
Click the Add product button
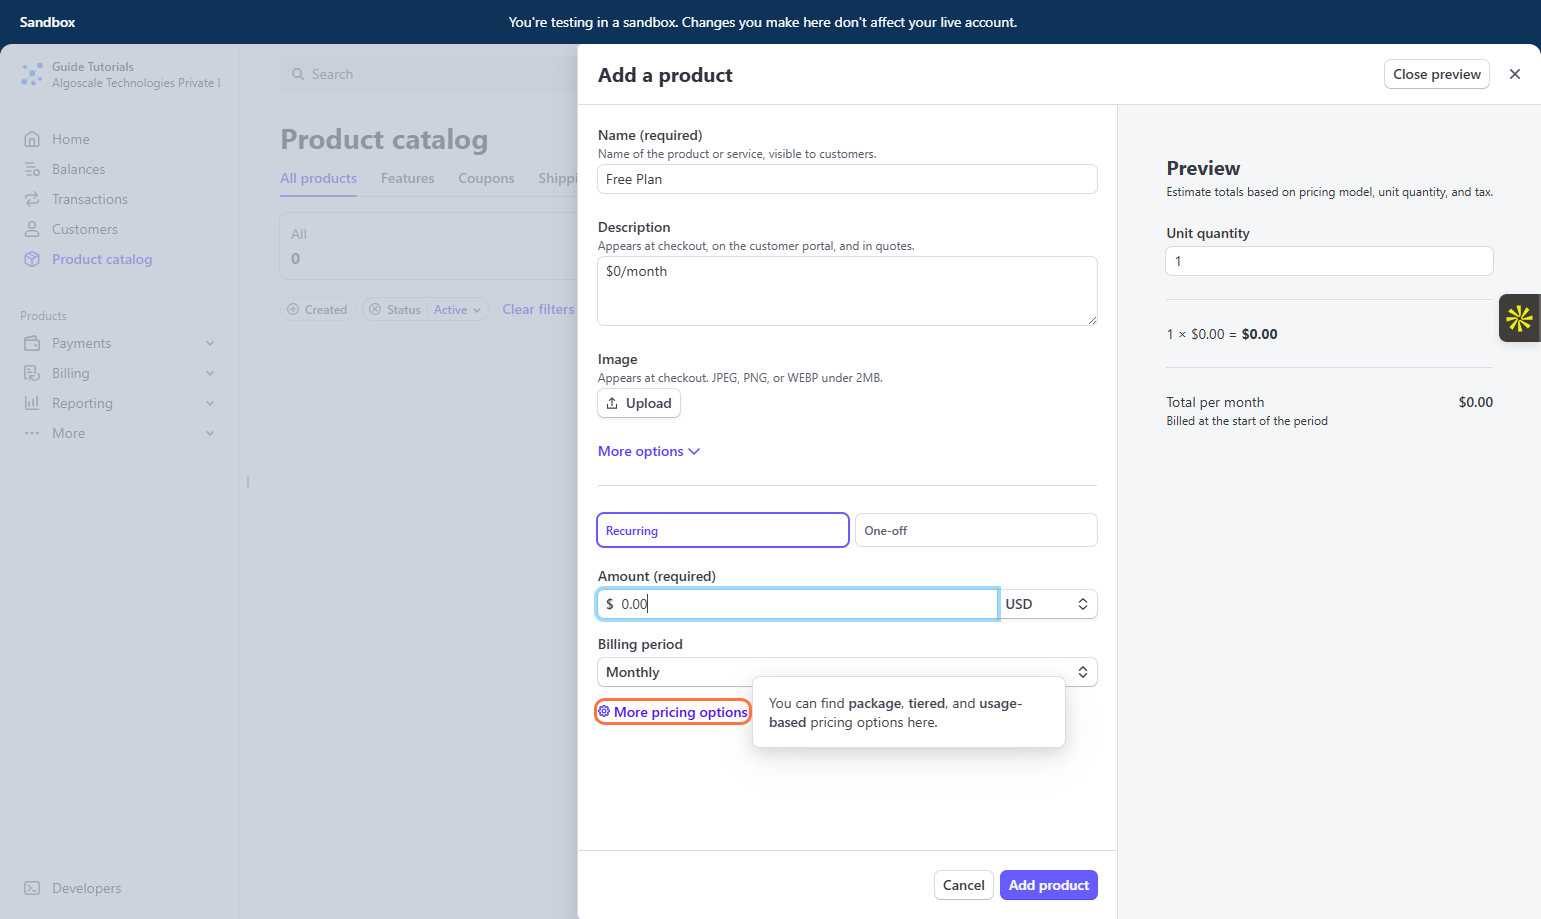click(1048, 885)
